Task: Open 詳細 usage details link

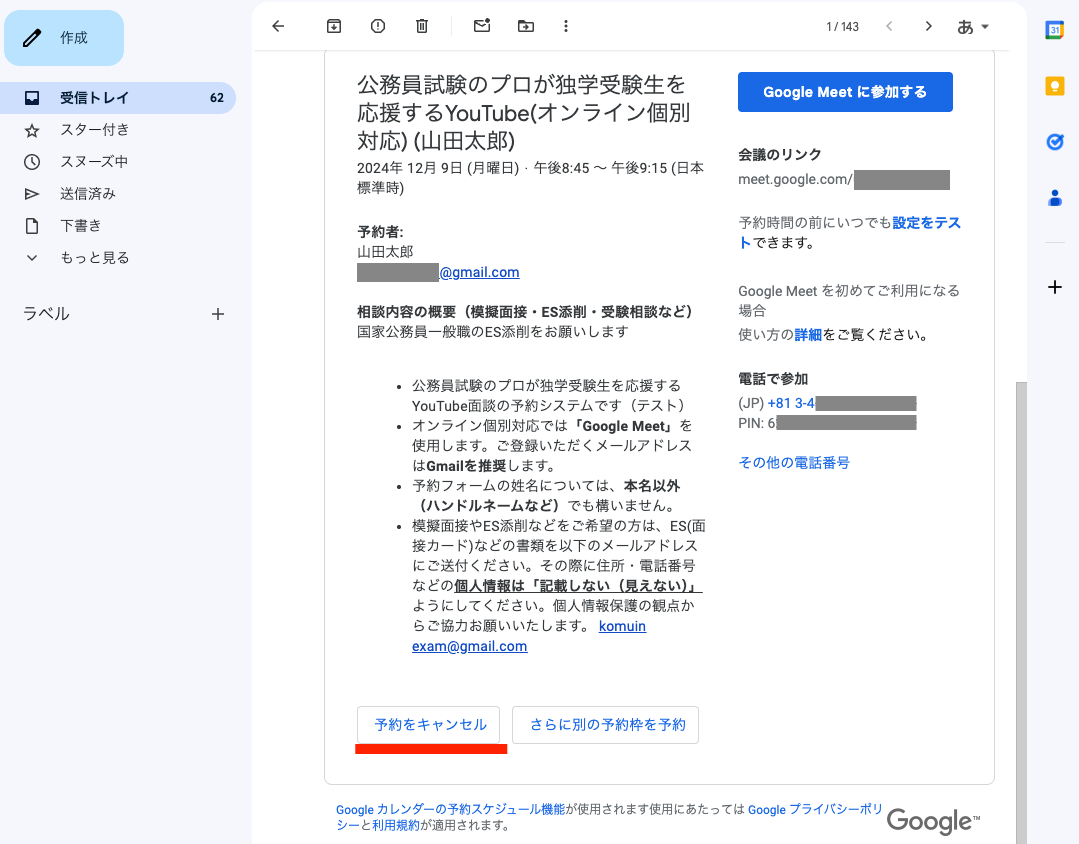Action: click(x=808, y=335)
